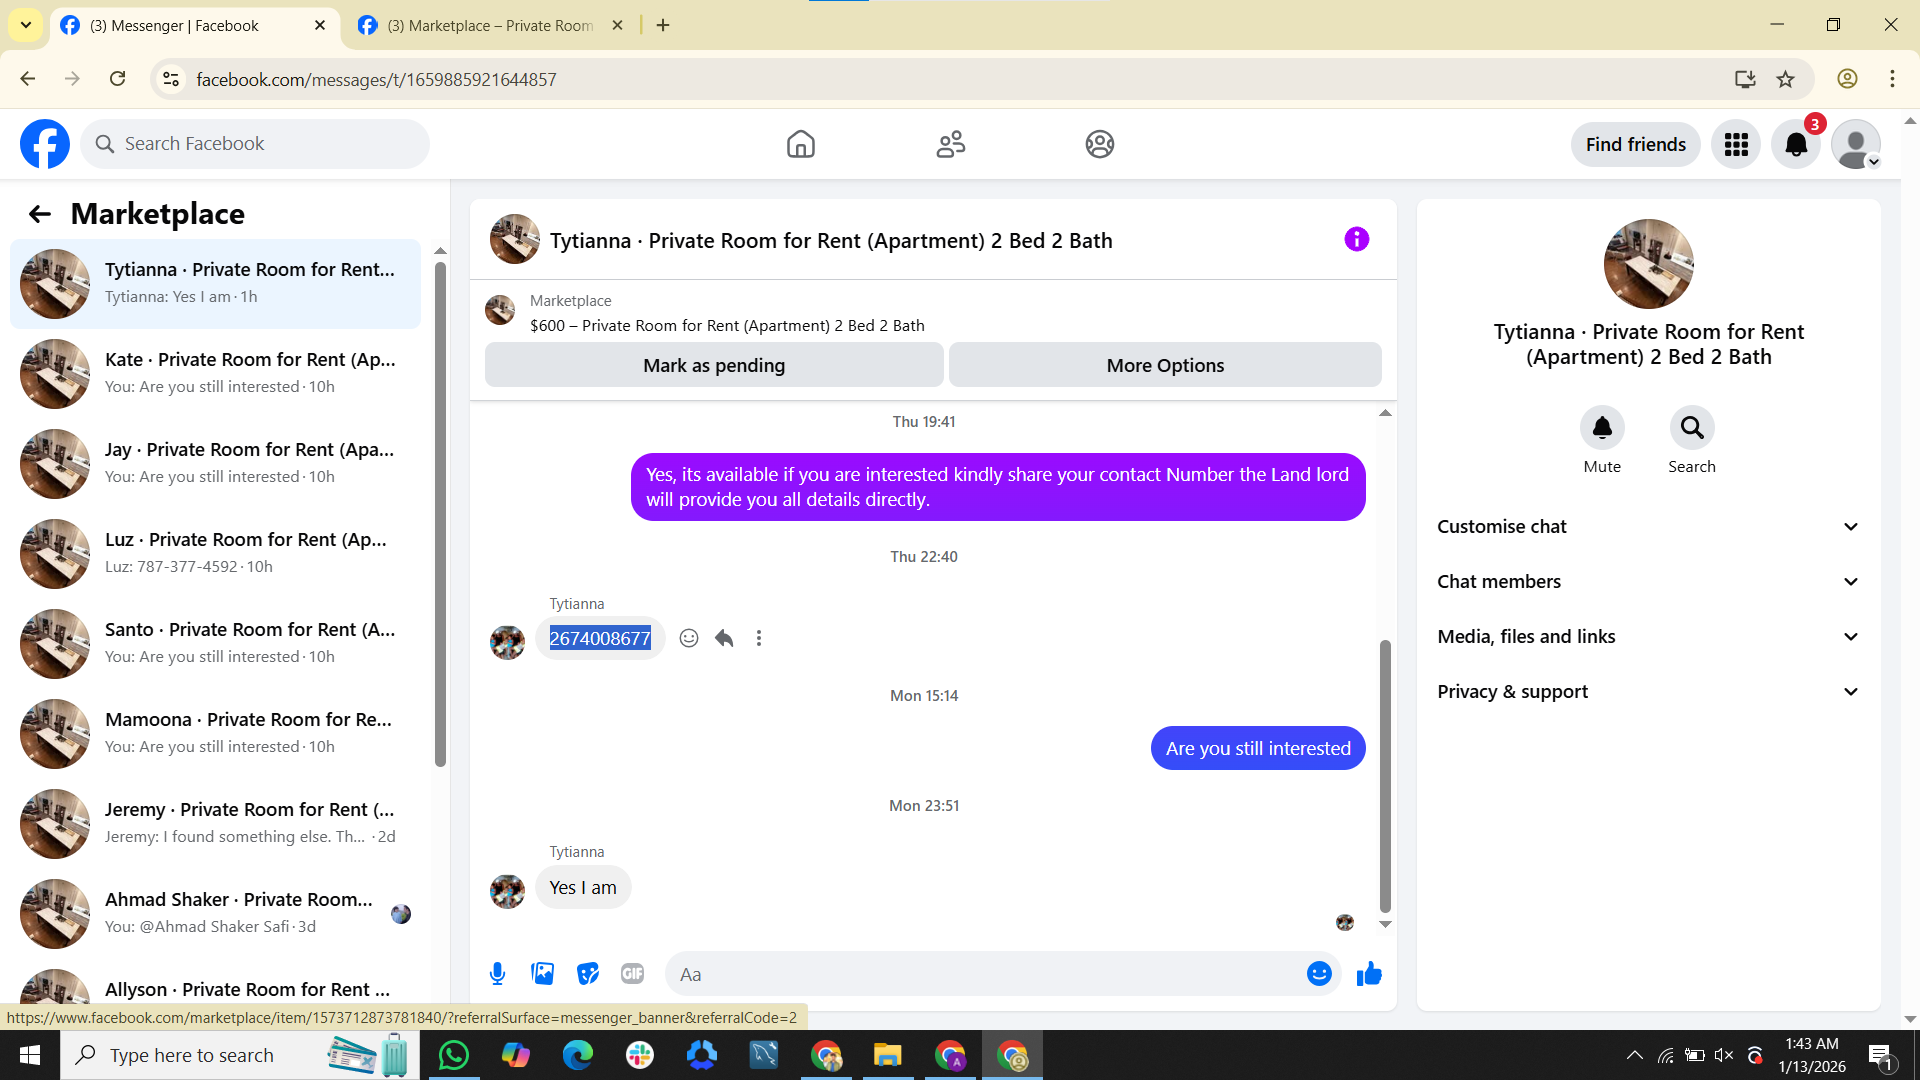Mute this conversation with bell icon
The width and height of the screenshot is (1920, 1080).
(1602, 428)
